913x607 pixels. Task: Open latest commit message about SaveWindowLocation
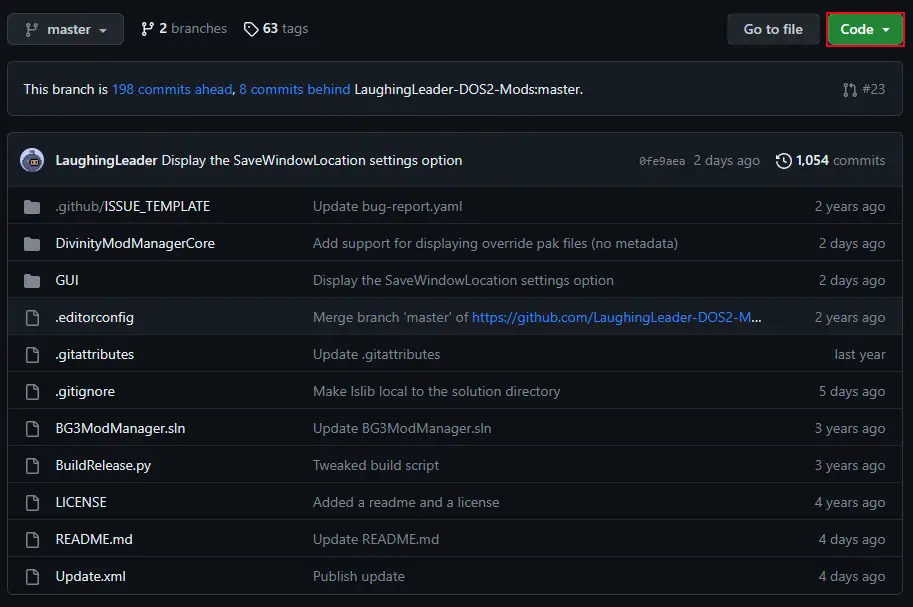(x=312, y=160)
